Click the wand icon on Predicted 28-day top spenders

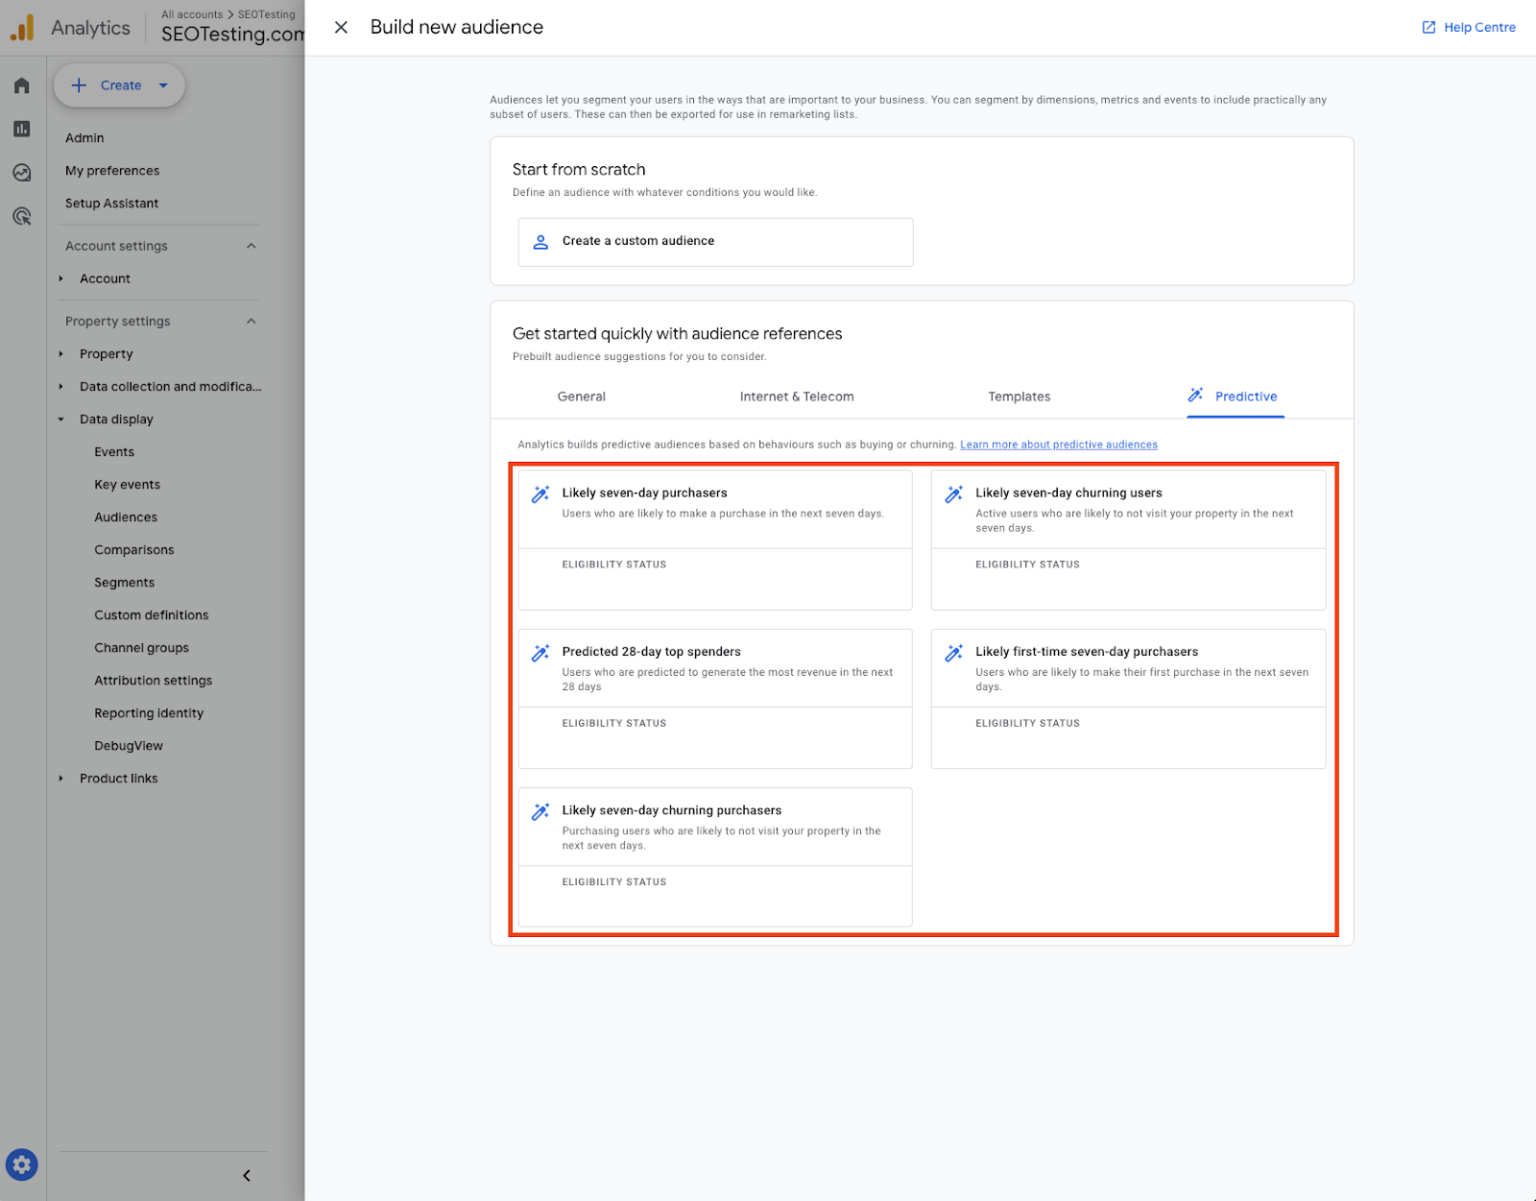coord(541,652)
